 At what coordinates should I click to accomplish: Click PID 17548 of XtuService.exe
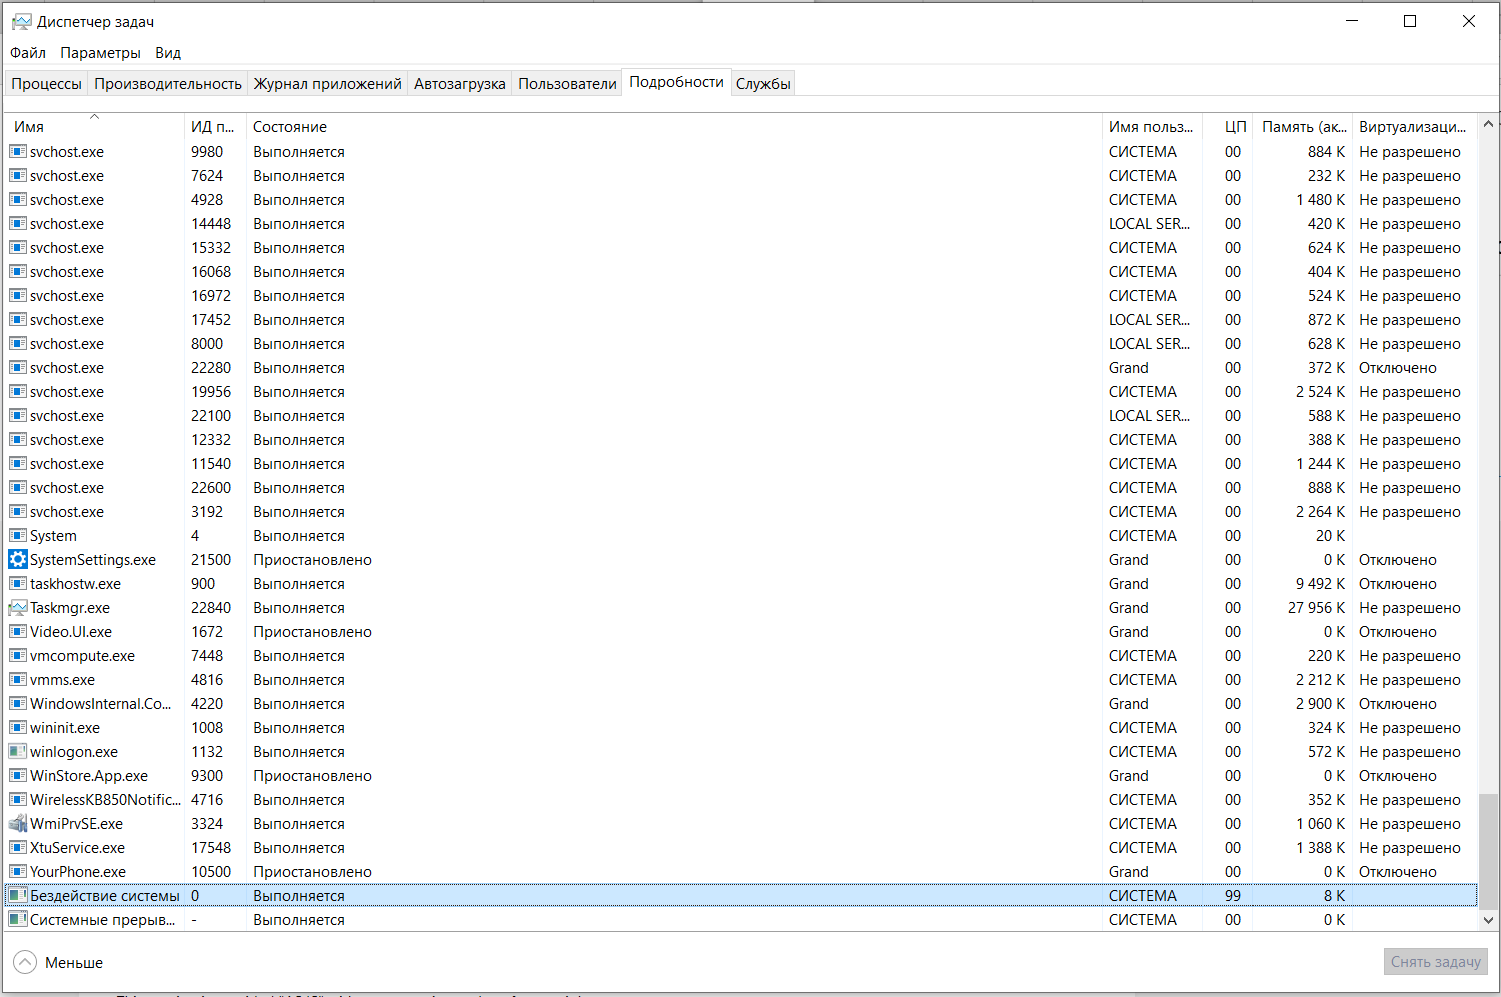[x=211, y=848]
